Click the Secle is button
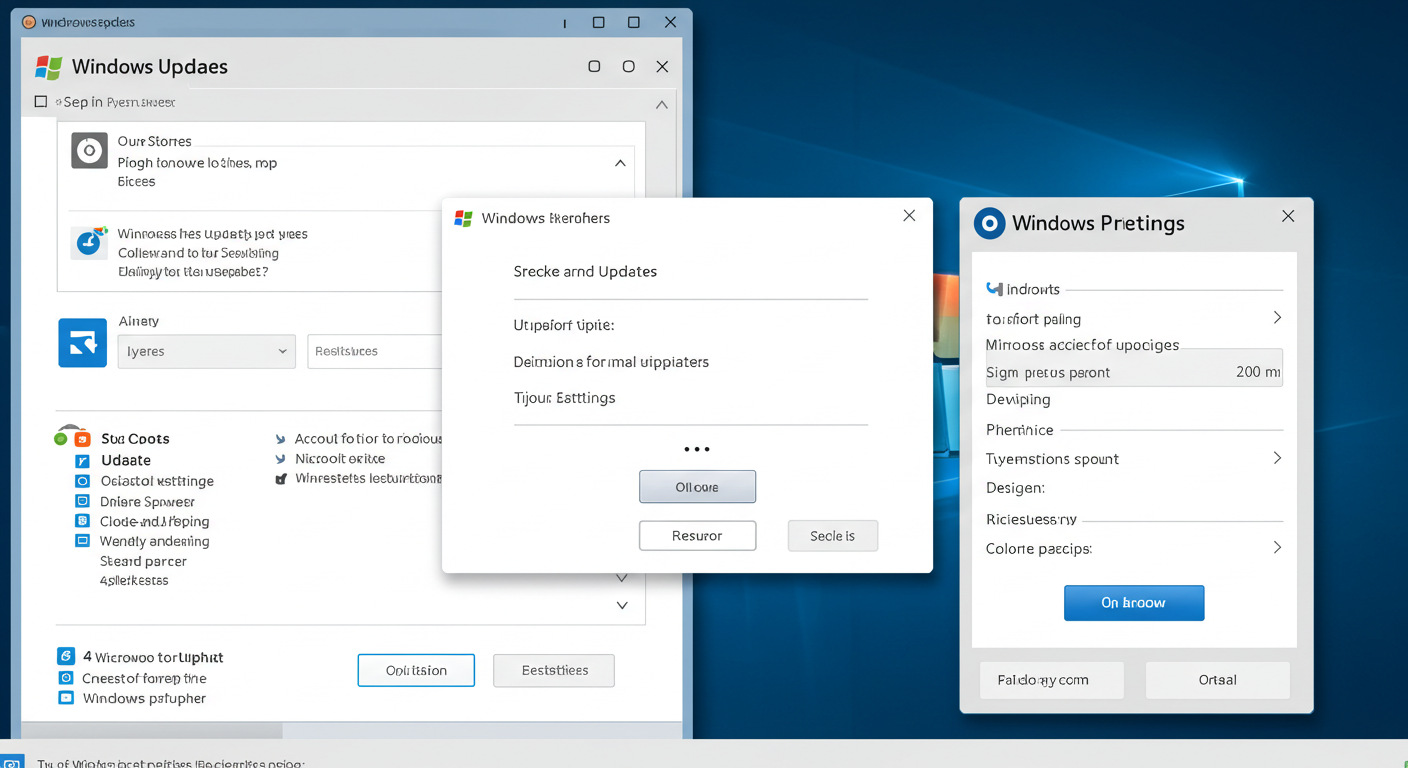1408x768 pixels. coord(832,536)
